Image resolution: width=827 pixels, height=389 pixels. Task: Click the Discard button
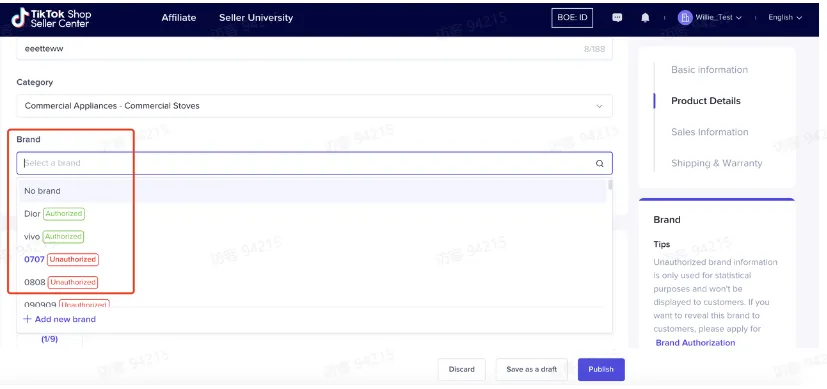461,369
